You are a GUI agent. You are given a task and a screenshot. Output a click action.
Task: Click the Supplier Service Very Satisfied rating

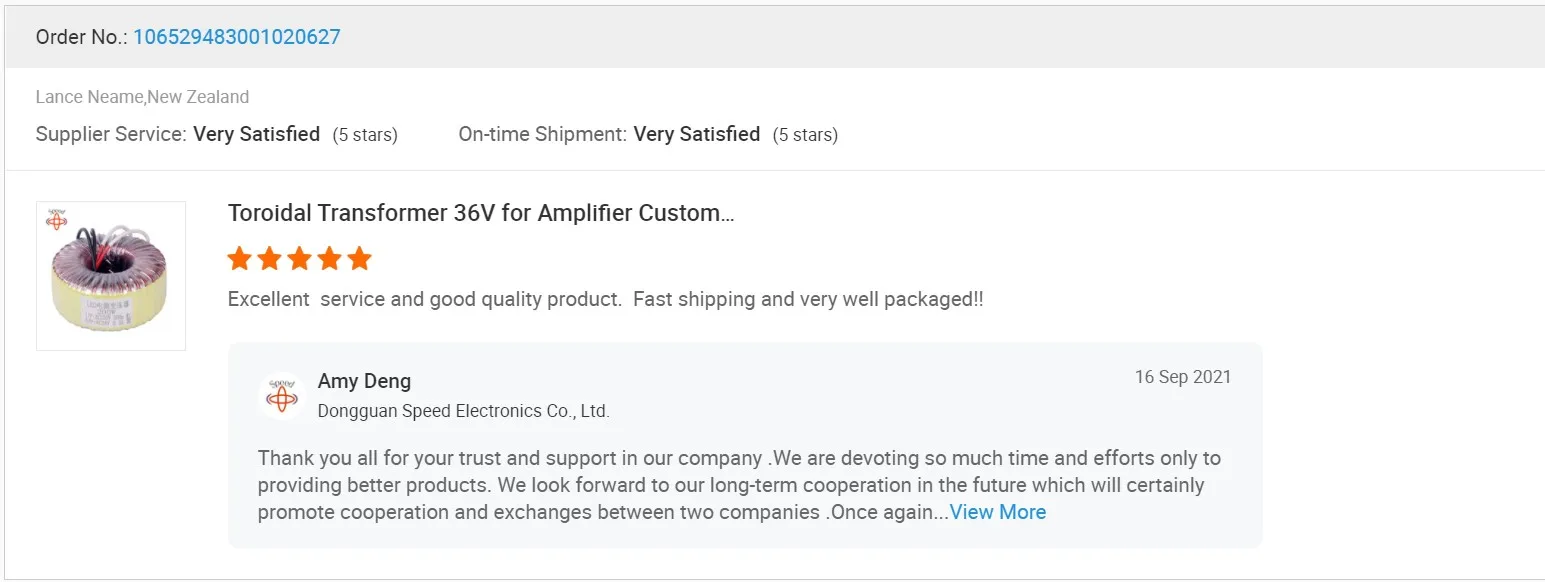[256, 134]
